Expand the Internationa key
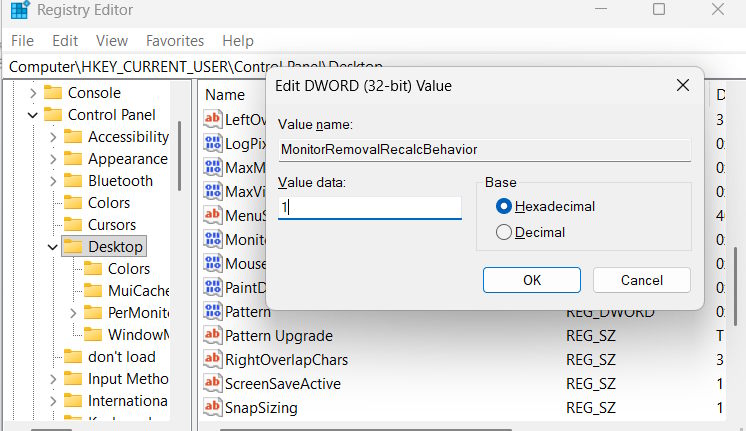This screenshot has width=746, height=431. (x=53, y=401)
